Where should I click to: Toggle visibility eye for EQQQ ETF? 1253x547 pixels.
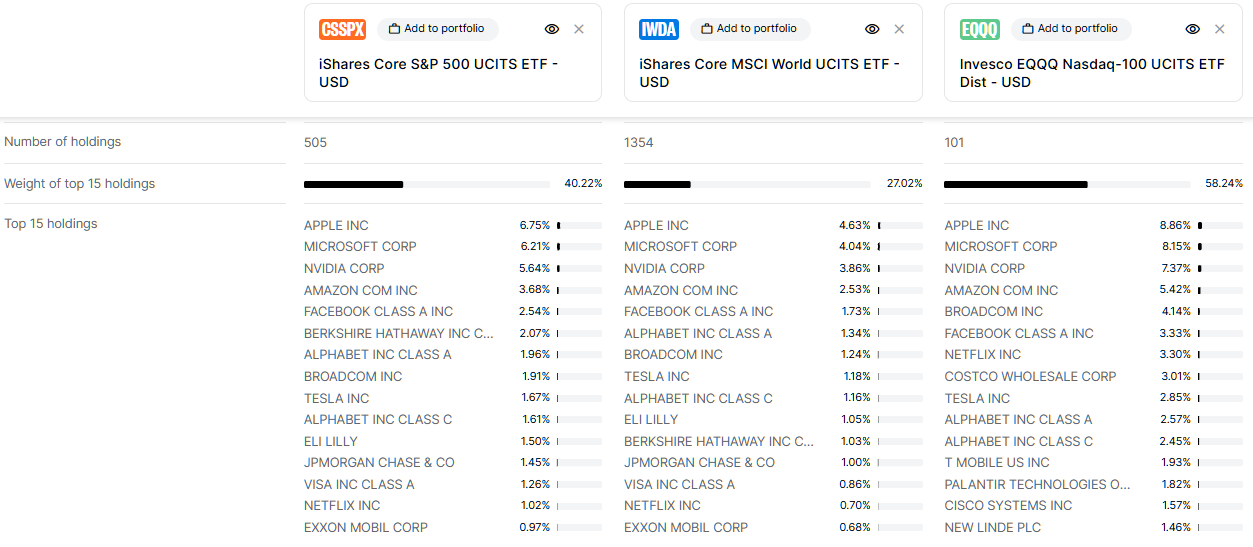click(1192, 30)
